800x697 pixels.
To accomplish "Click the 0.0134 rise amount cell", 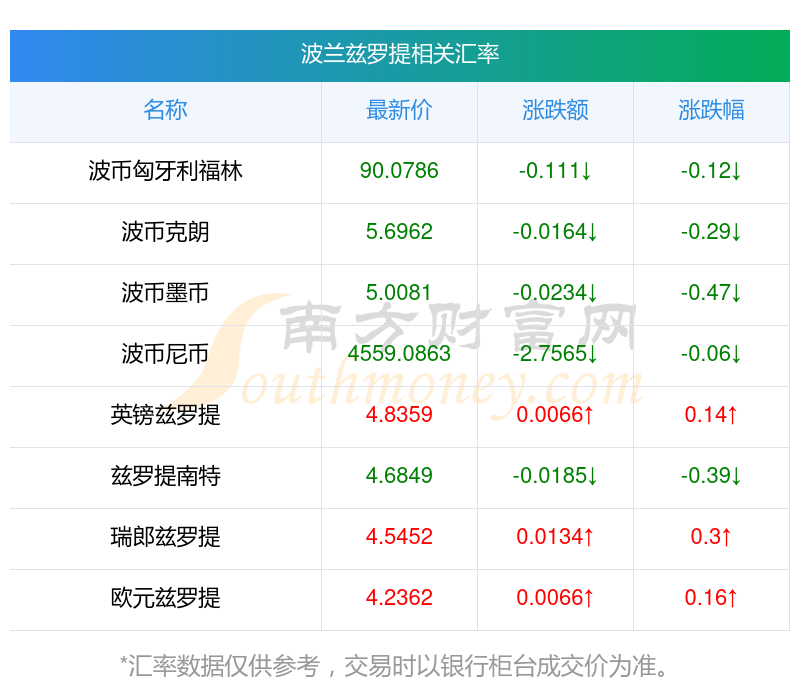I will click(555, 537).
